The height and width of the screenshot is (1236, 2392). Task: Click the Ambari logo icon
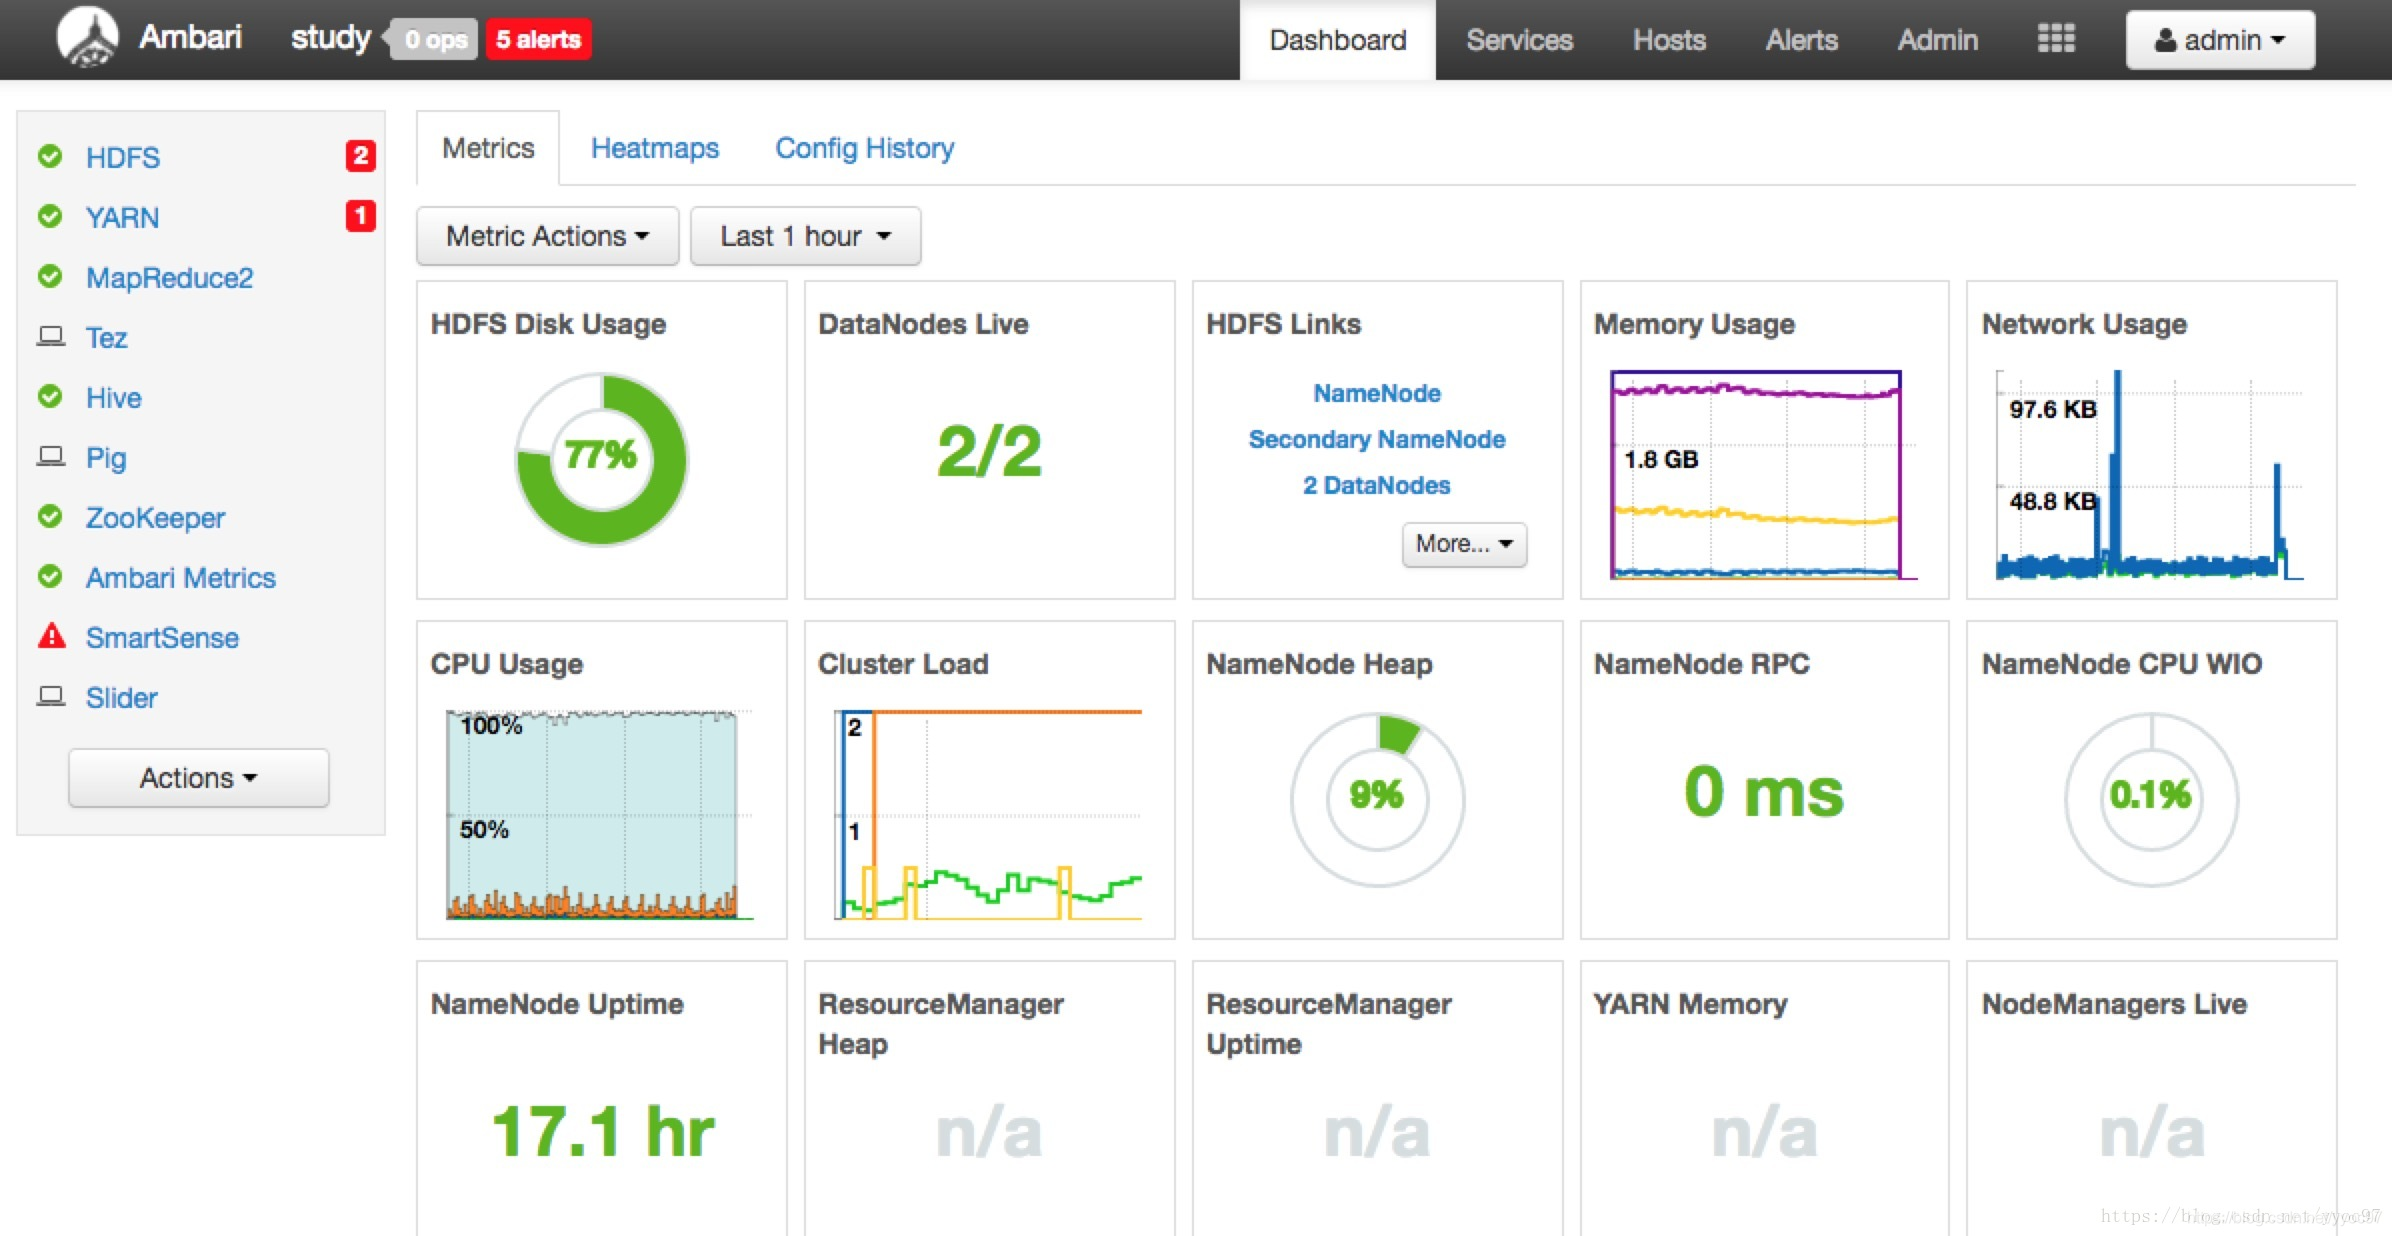(87, 38)
